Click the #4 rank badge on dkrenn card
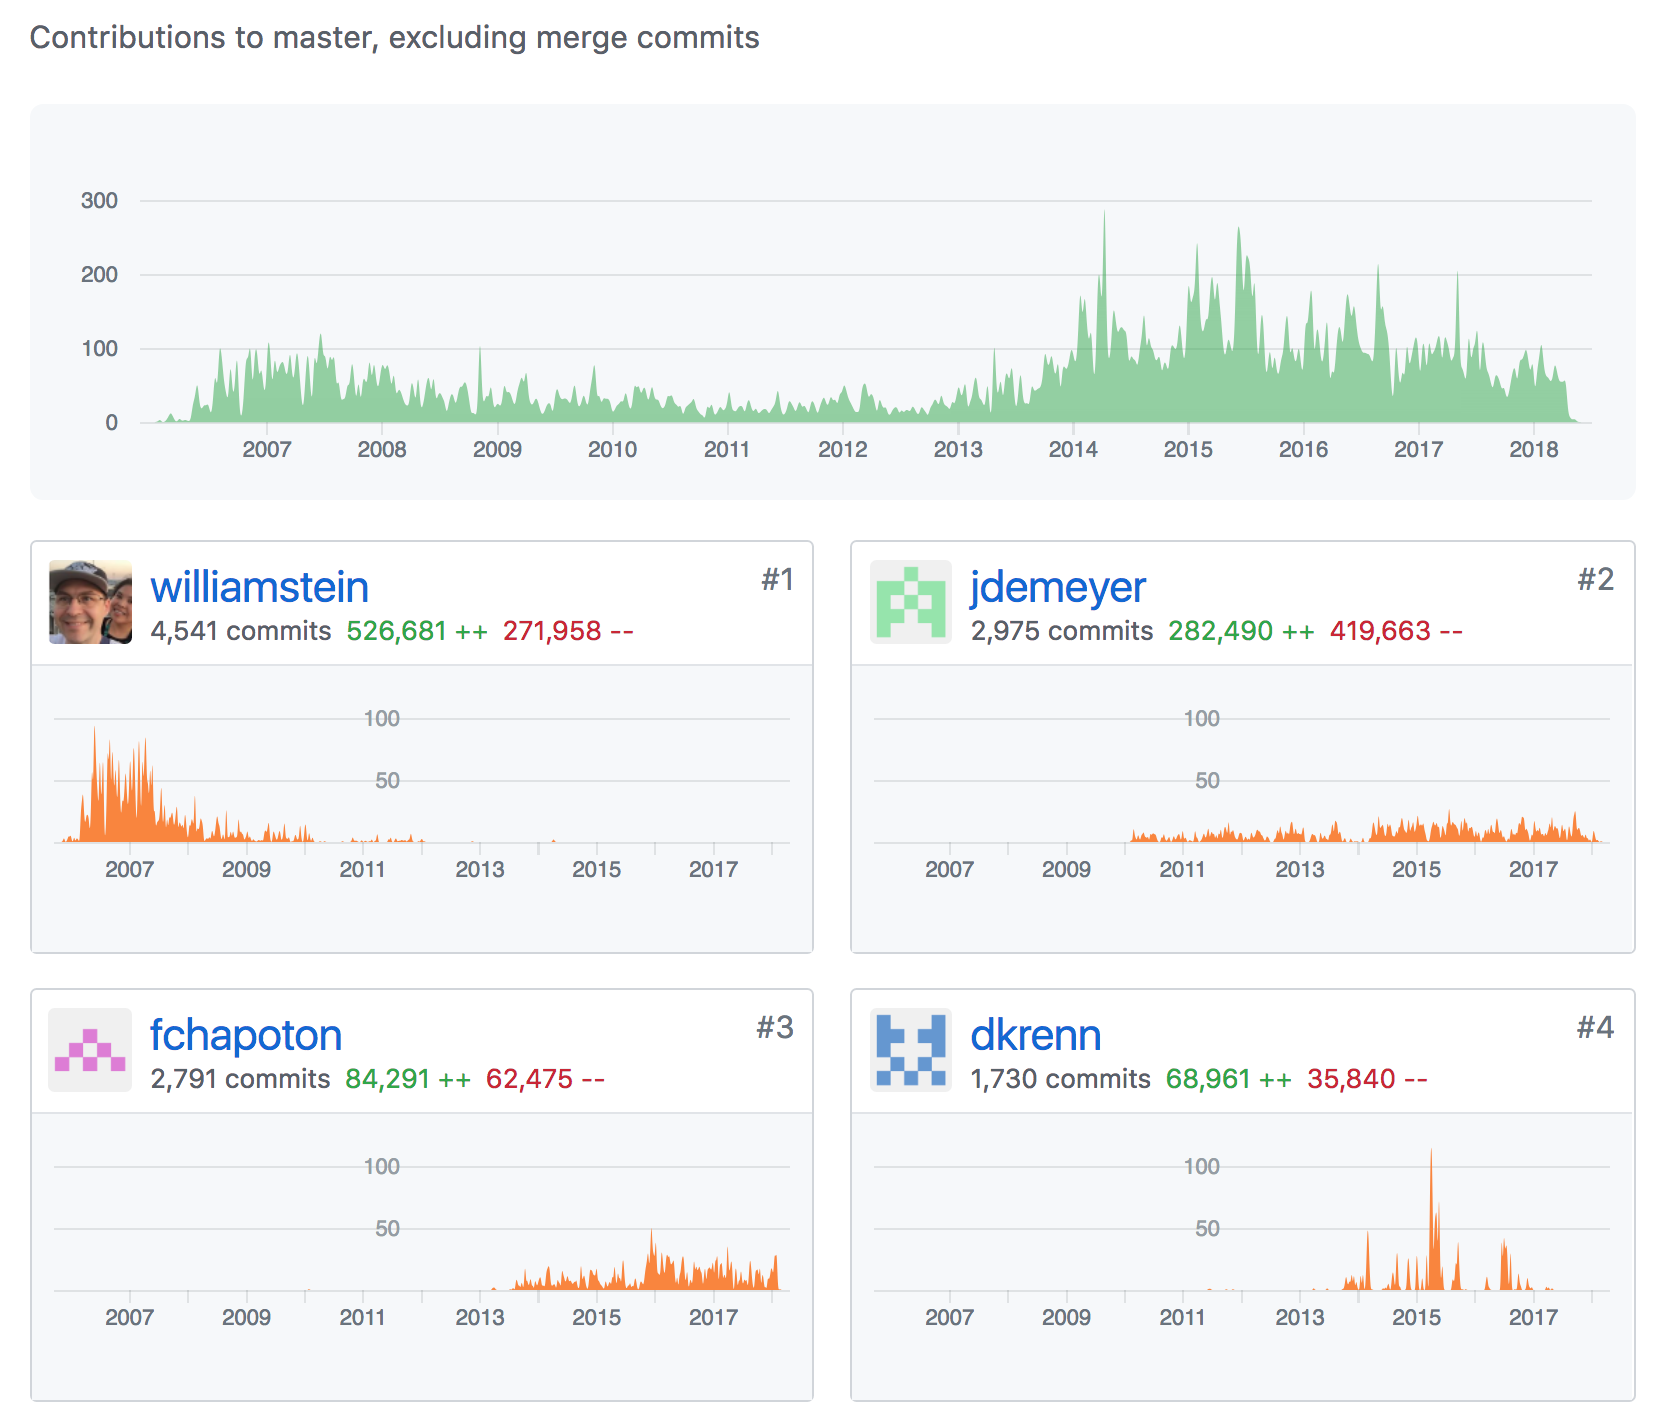The width and height of the screenshot is (1666, 1426). coord(1595,1028)
